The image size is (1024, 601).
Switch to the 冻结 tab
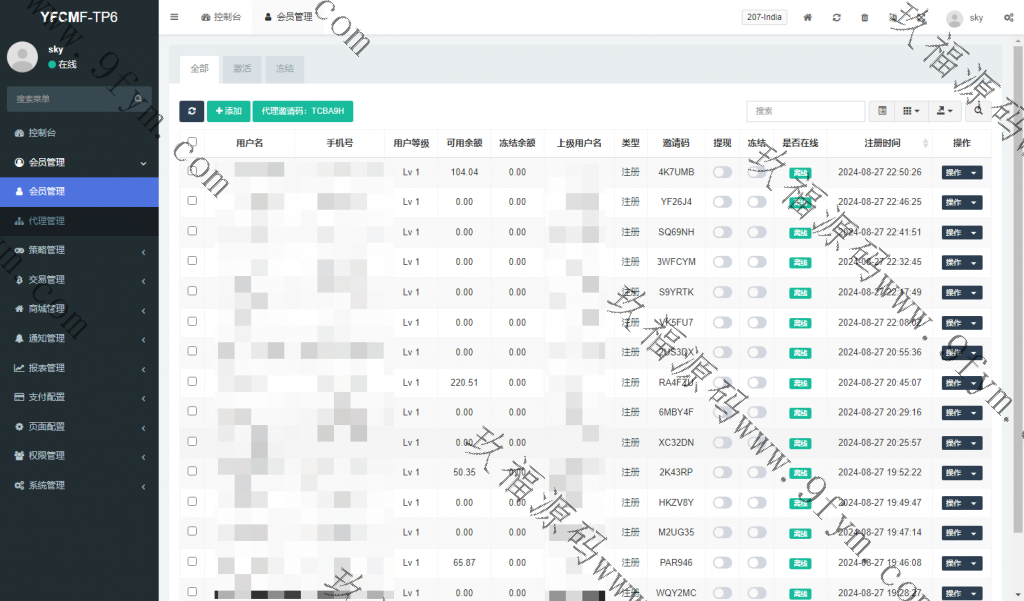point(285,69)
